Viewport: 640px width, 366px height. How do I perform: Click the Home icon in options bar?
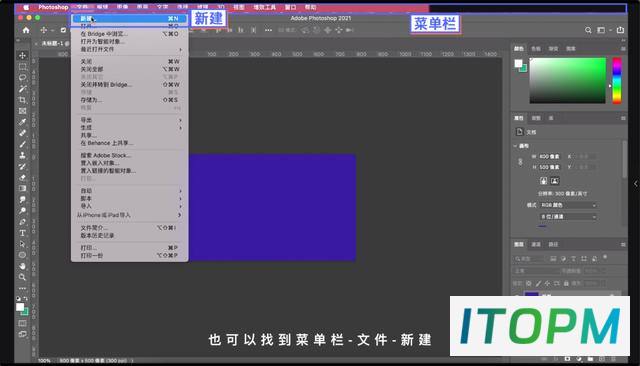coord(26,30)
